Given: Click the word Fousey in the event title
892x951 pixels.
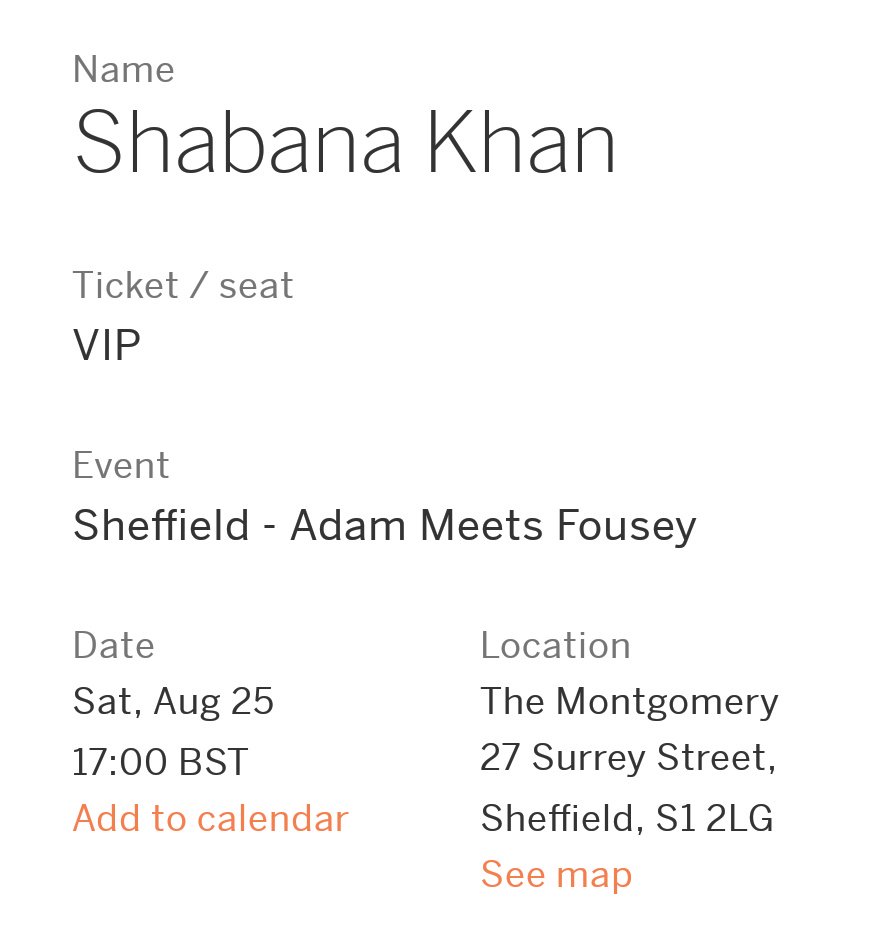Looking at the screenshot, I should (627, 527).
